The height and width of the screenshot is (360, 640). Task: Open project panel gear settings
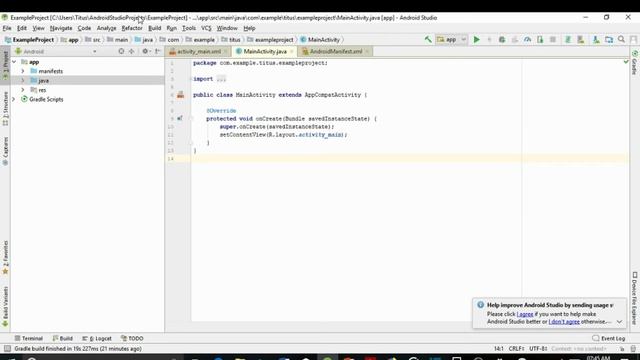(145, 51)
